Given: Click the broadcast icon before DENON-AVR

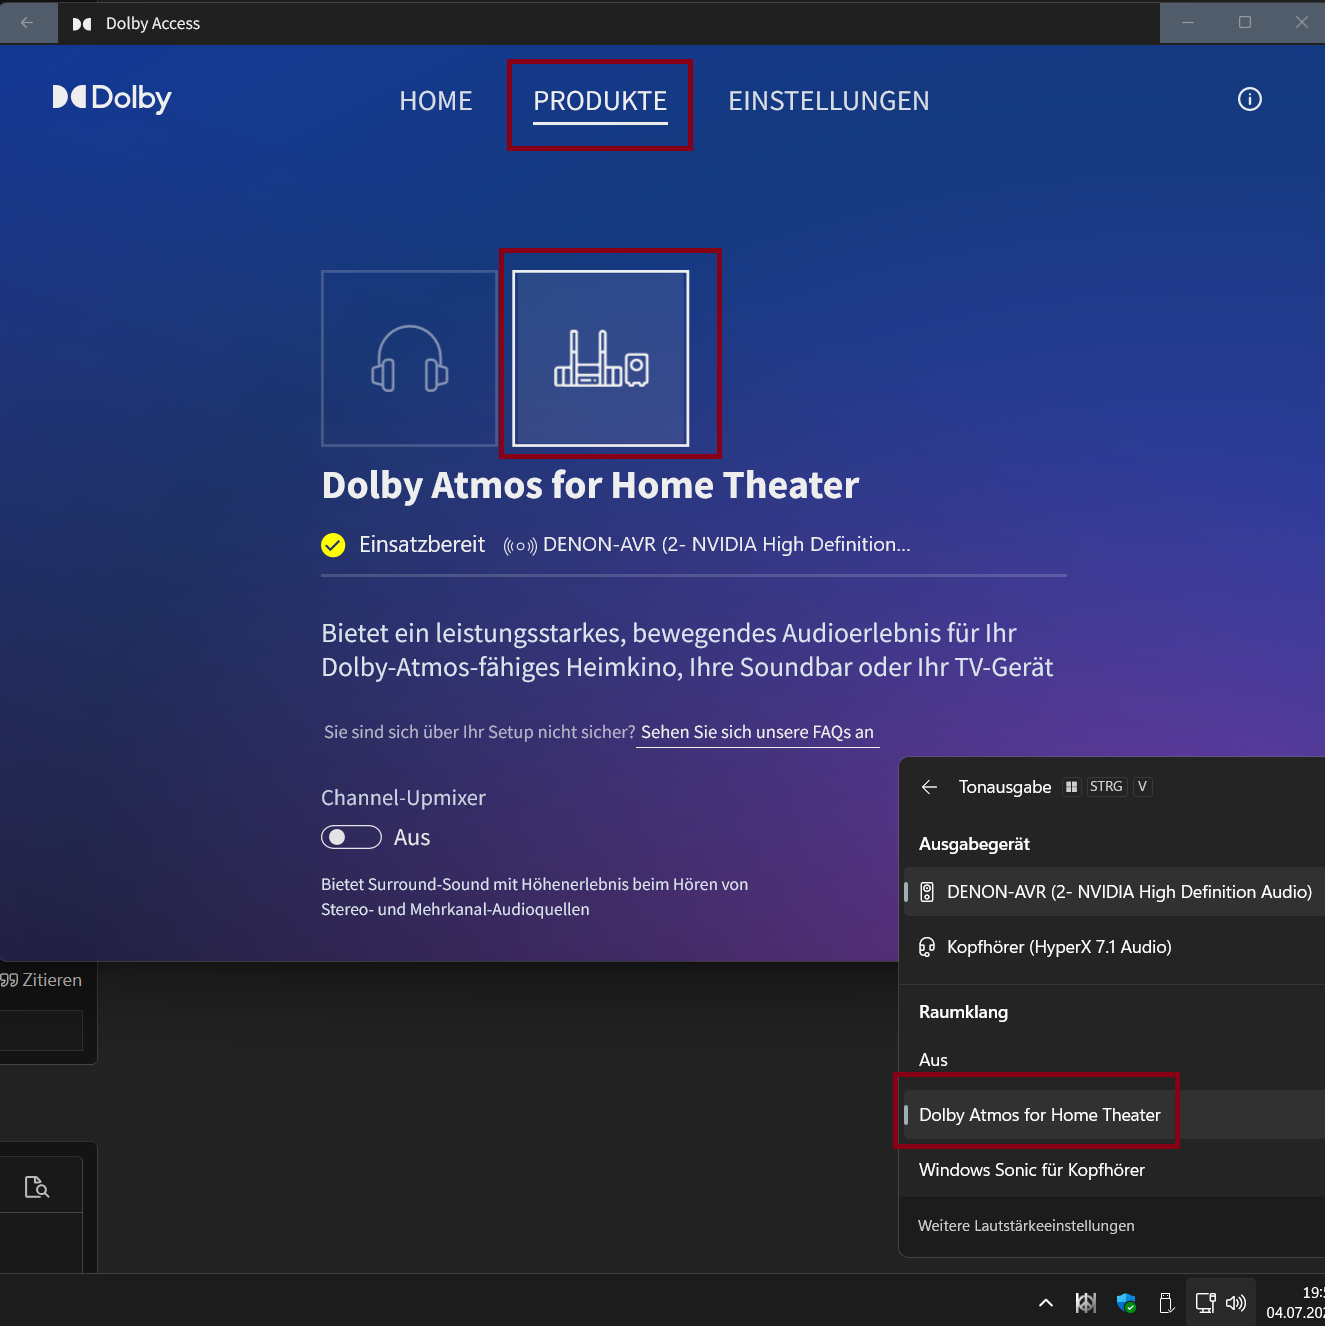Looking at the screenshot, I should [x=520, y=546].
